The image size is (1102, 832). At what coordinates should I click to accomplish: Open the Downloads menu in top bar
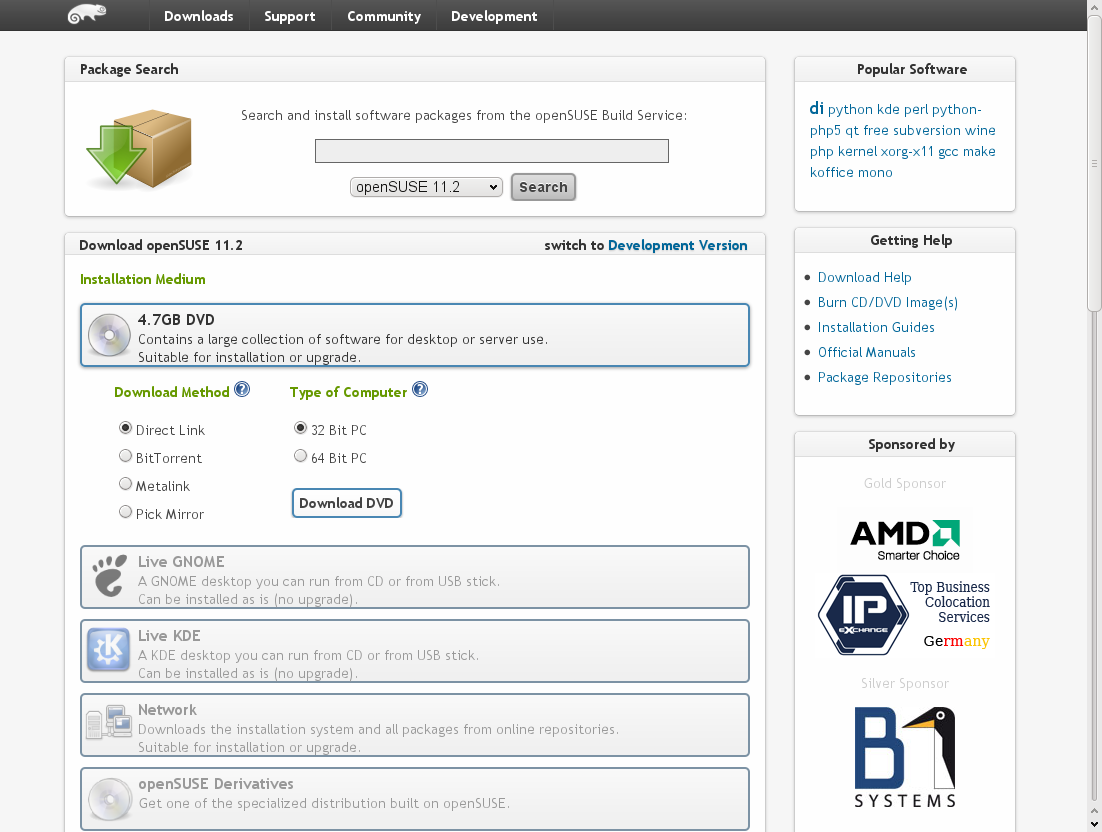coord(198,16)
